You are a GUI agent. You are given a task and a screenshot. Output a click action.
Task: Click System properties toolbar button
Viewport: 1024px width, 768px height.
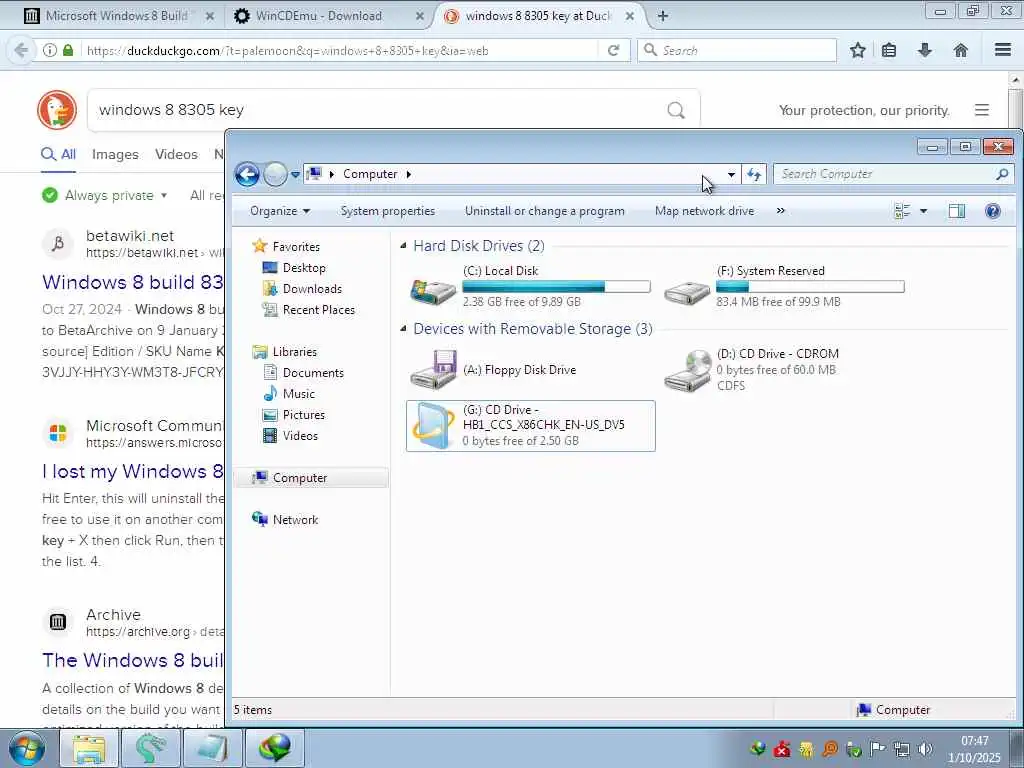pos(388,211)
